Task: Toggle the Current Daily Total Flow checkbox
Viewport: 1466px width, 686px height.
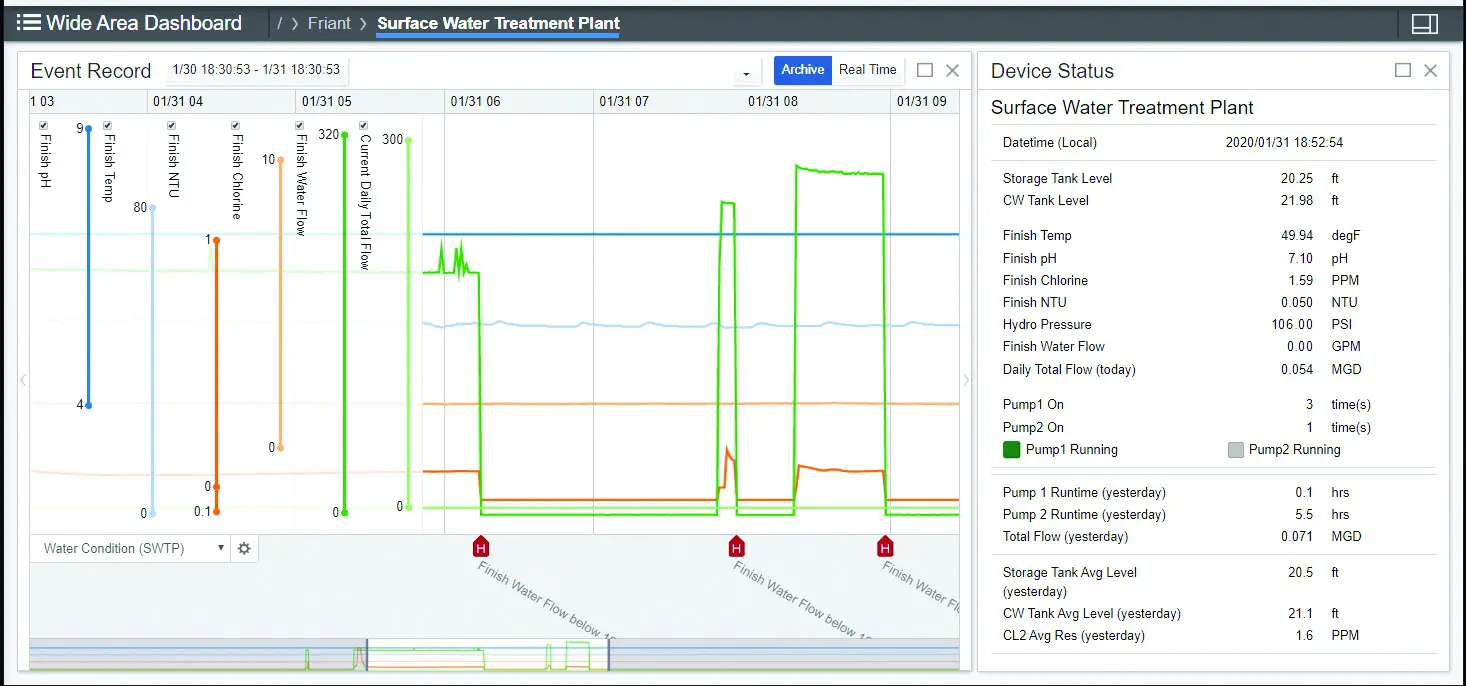Action: (364, 124)
